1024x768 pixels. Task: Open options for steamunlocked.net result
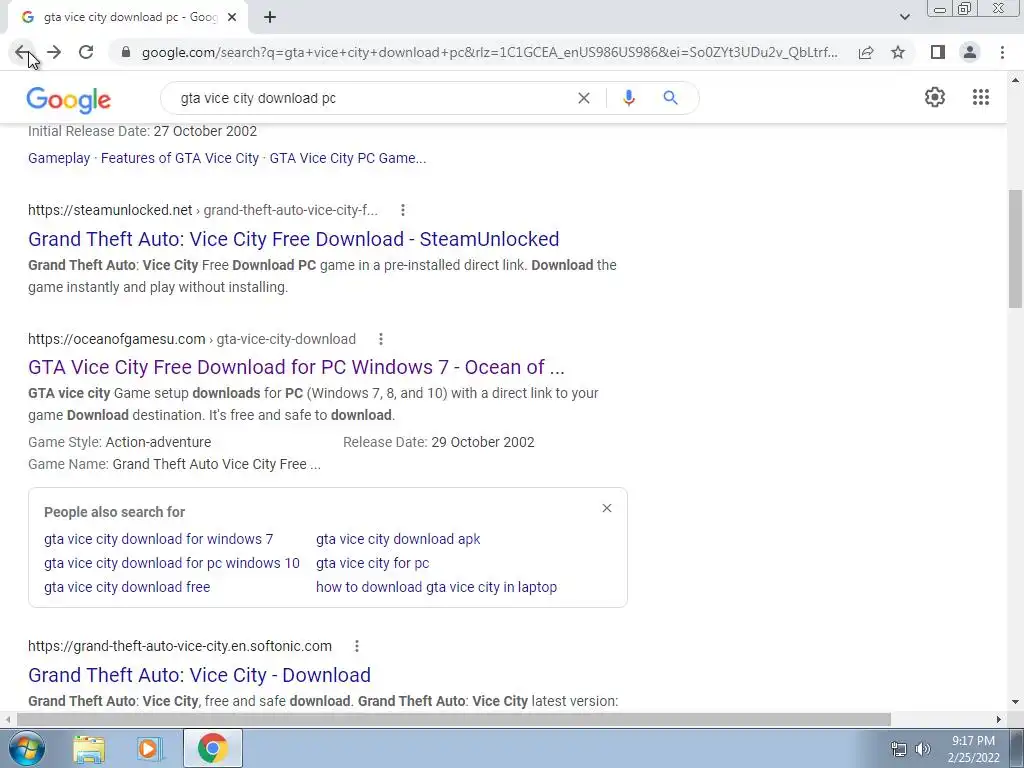click(x=403, y=210)
